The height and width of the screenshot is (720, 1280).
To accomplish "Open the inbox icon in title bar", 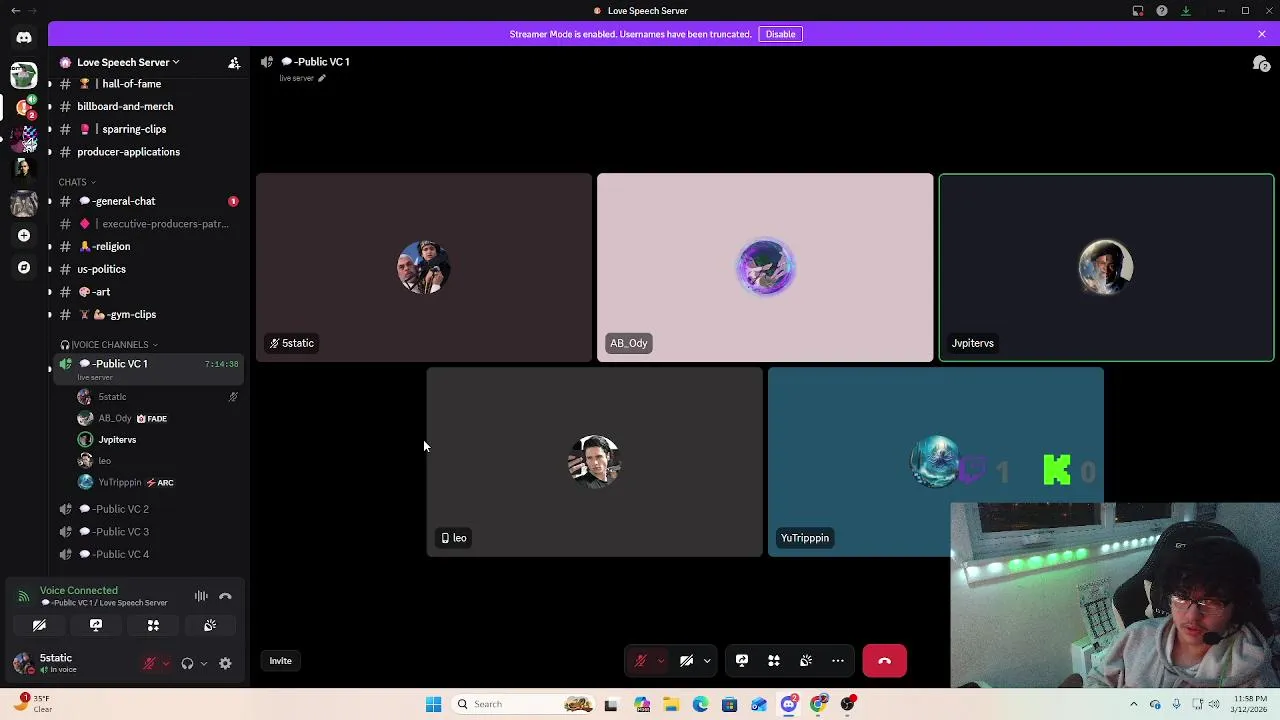I will [1138, 11].
